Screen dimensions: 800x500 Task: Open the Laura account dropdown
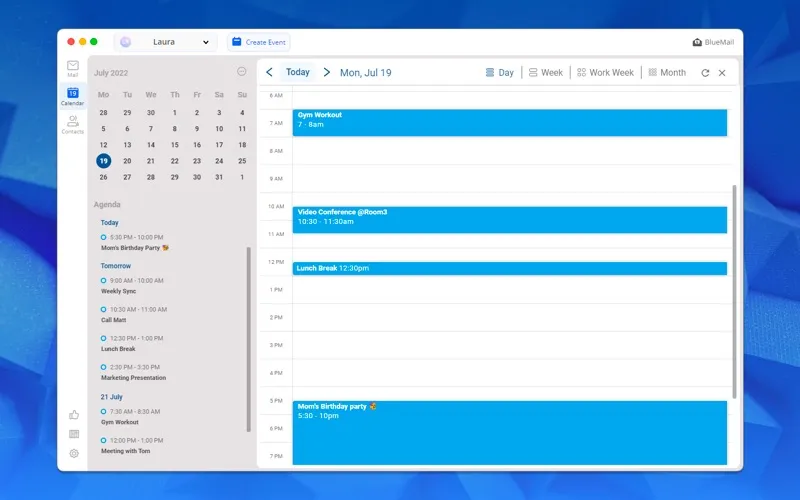coord(166,42)
